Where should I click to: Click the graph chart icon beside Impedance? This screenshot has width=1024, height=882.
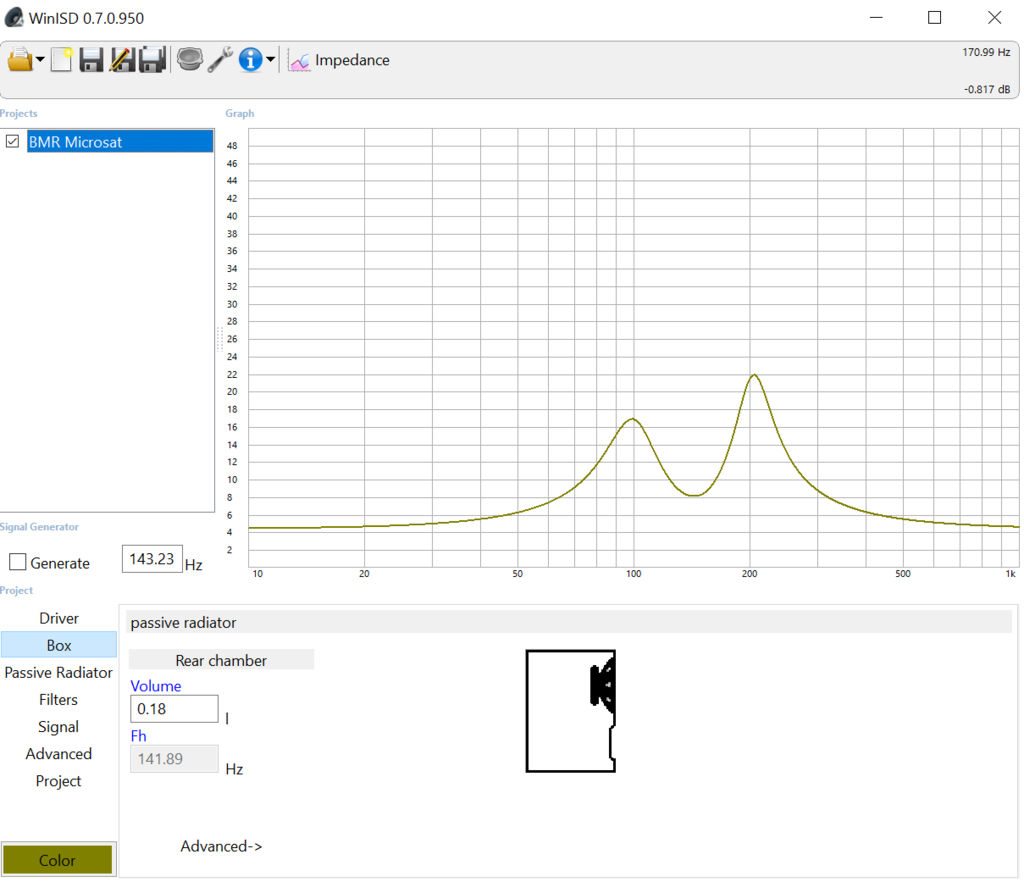click(299, 61)
